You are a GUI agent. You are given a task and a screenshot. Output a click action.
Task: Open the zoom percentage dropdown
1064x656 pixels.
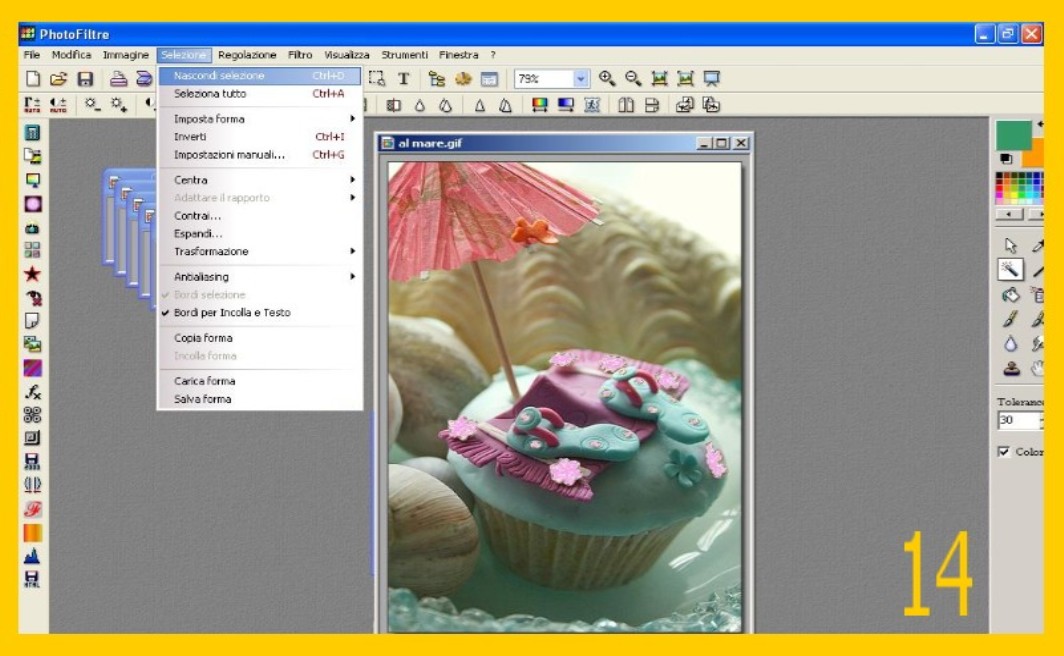(x=581, y=79)
